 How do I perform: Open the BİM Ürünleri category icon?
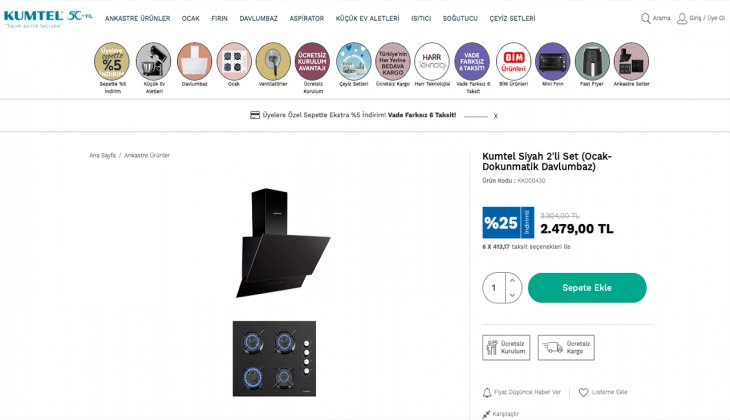512,61
